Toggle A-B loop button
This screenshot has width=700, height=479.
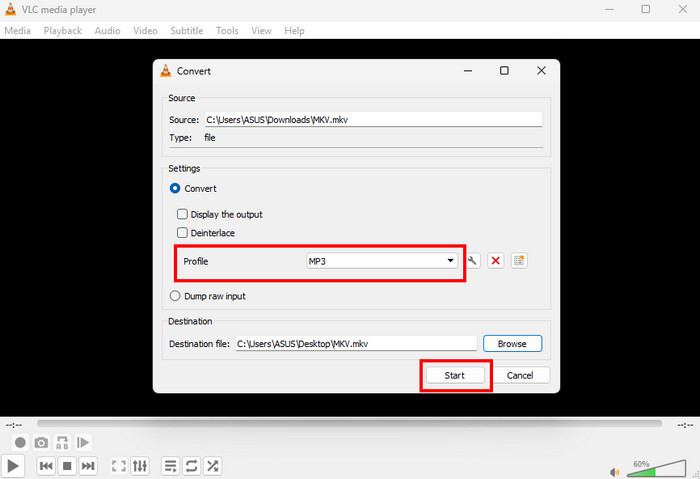coord(62,442)
